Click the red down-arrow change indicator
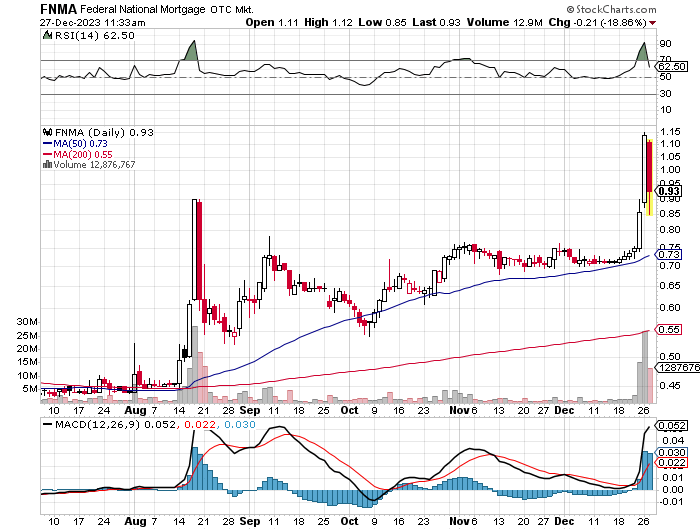Screen dimensions: 700x530 click(653, 23)
